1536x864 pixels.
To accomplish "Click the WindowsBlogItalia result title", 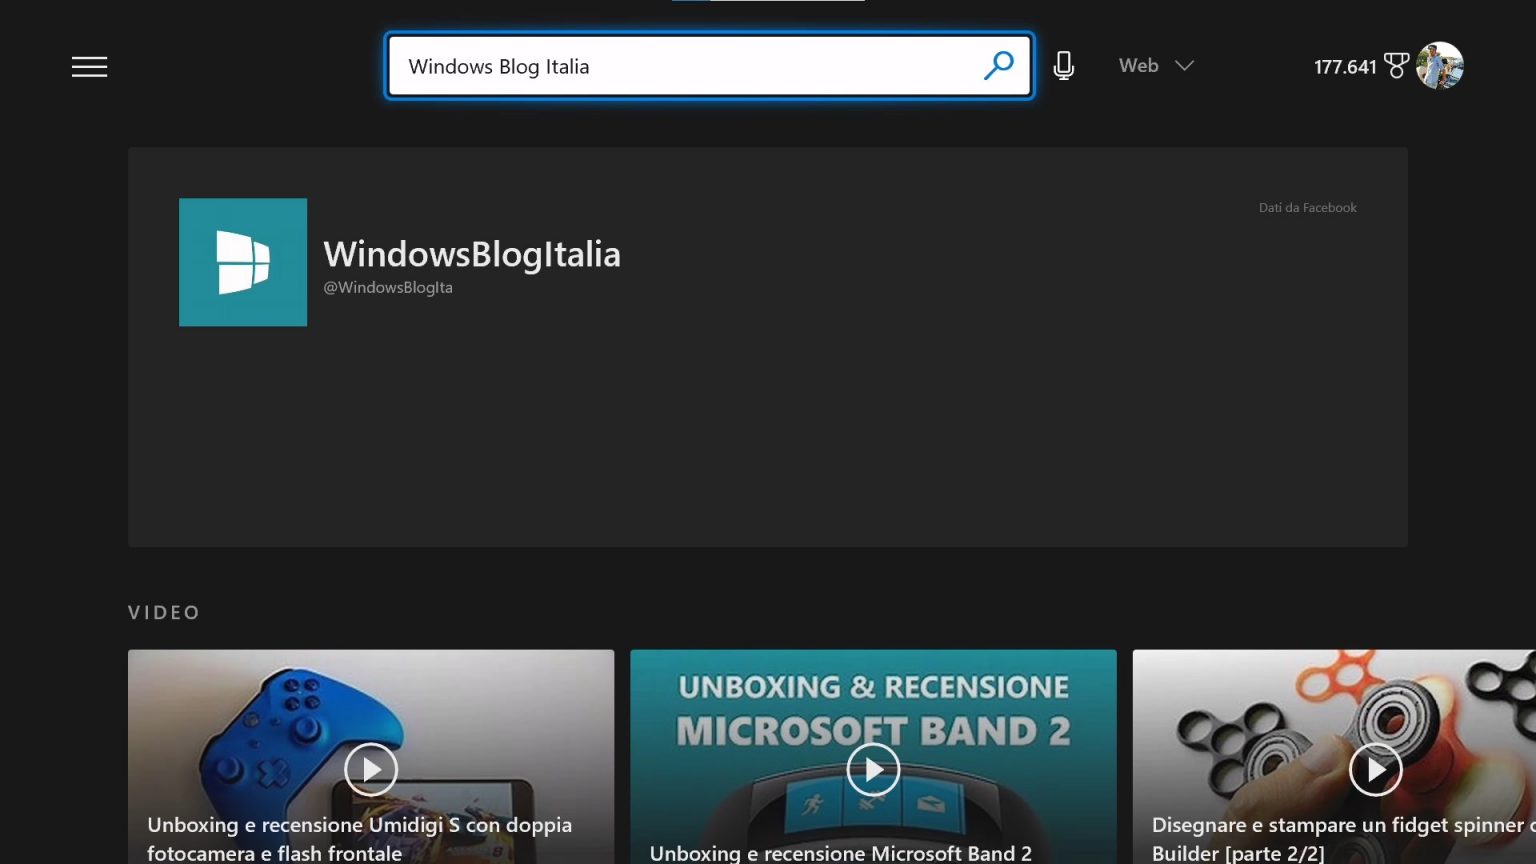I will pyautogui.click(x=472, y=254).
